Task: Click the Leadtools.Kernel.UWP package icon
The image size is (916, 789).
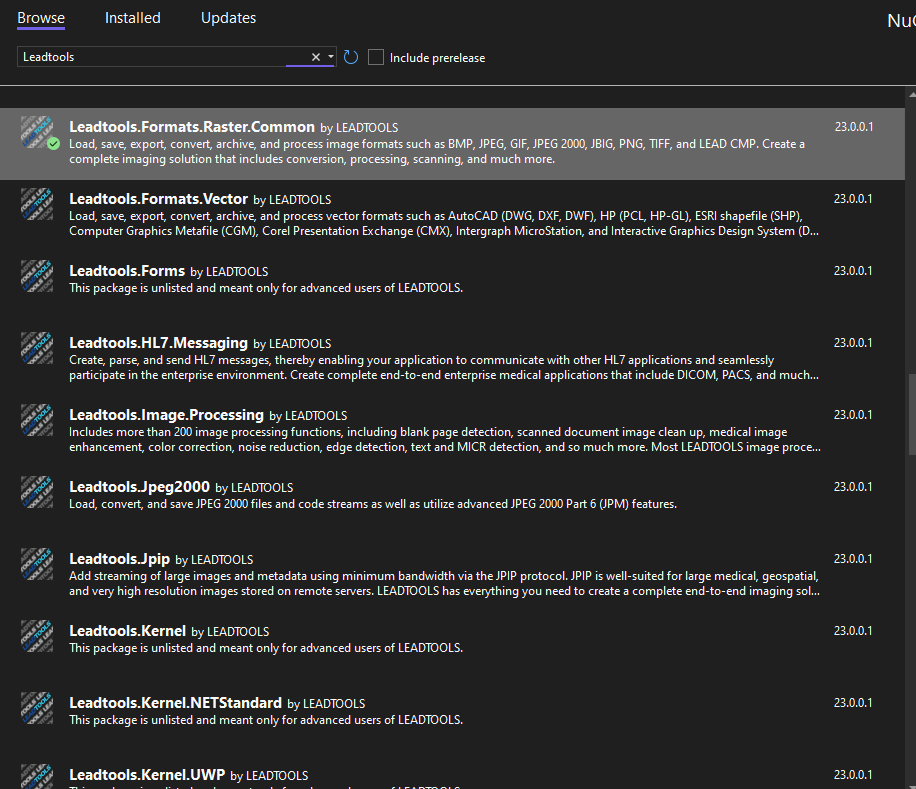Action: coord(37,776)
